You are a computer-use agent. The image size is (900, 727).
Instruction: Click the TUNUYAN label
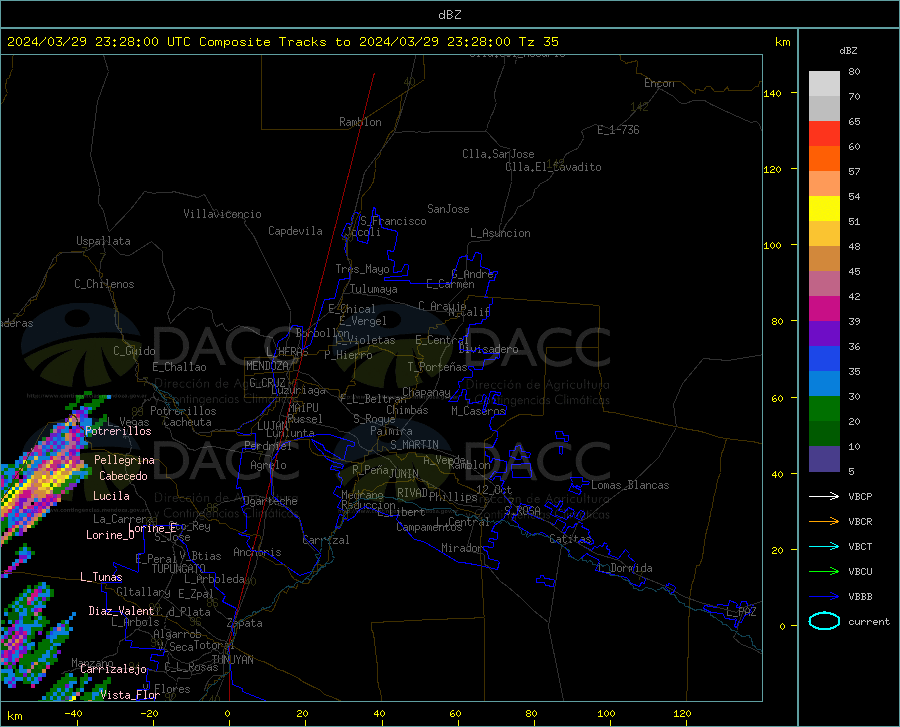click(x=232, y=660)
